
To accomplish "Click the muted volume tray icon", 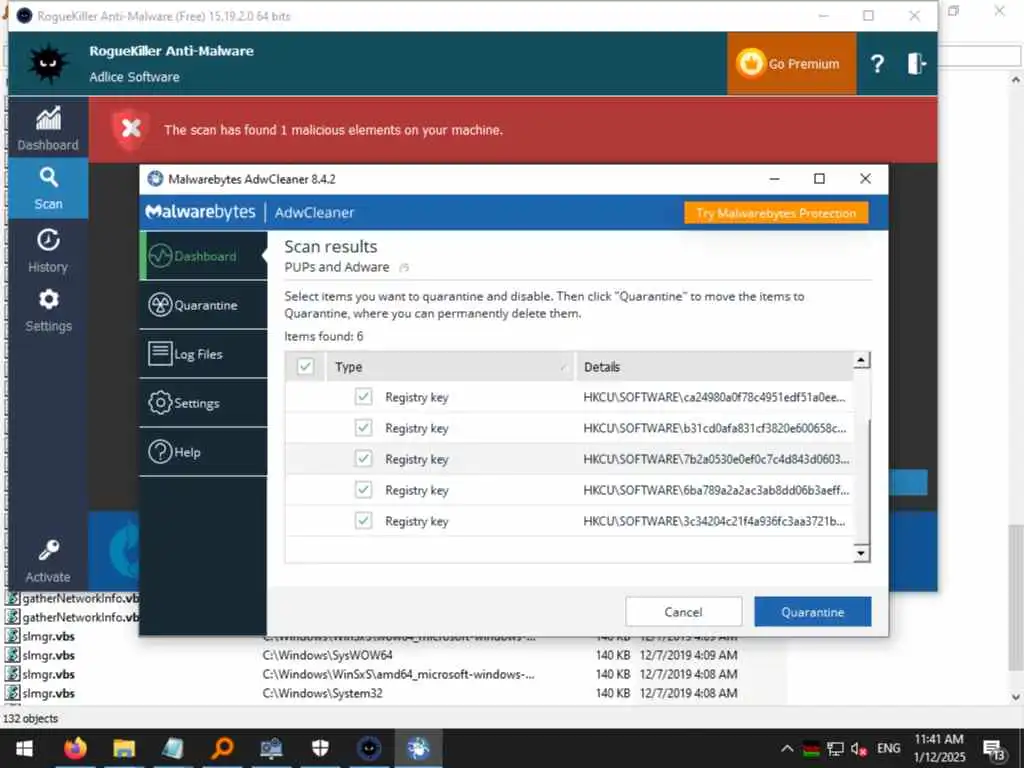I will 858,748.
